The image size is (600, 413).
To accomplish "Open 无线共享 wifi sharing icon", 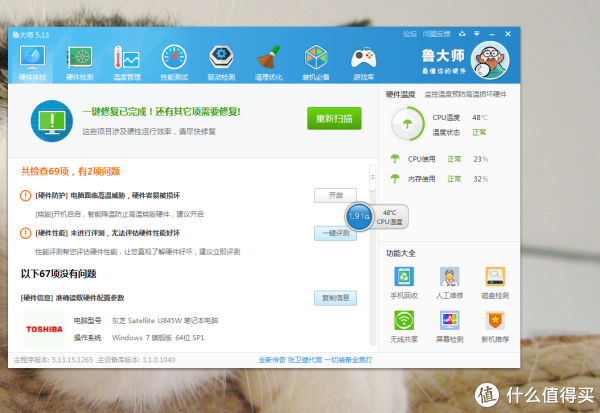I will (404, 320).
